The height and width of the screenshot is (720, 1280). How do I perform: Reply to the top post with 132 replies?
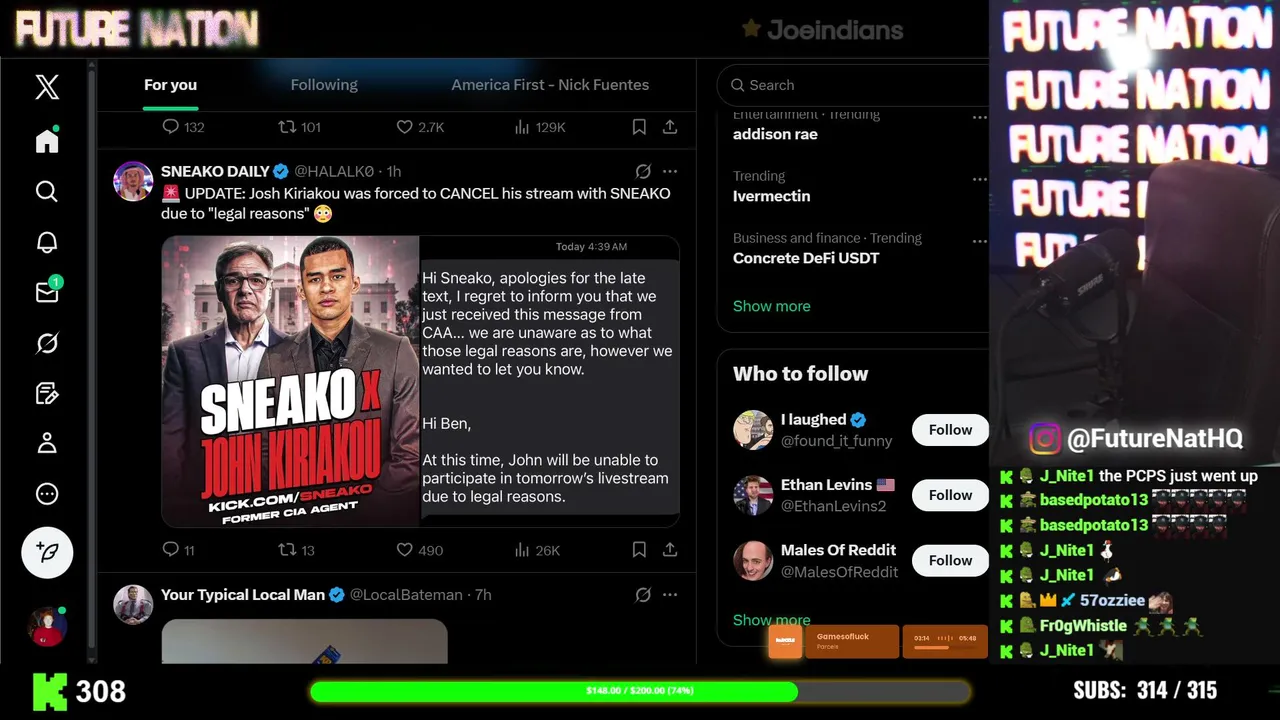[171, 127]
